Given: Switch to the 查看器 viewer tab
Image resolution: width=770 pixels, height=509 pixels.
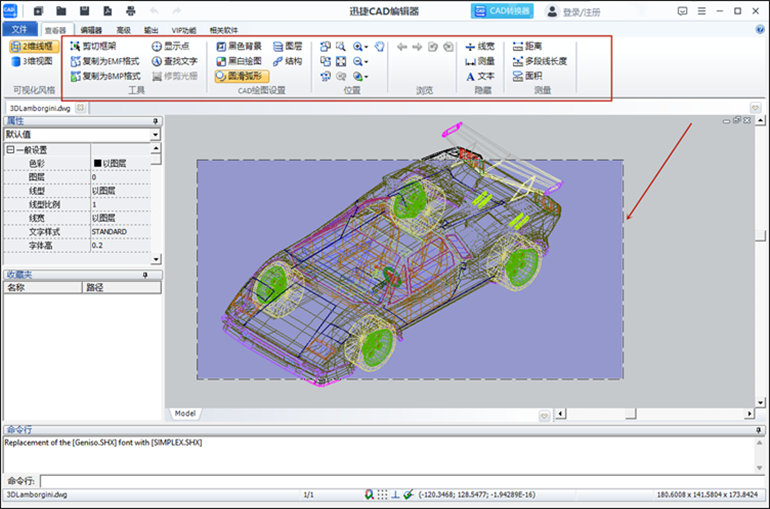Looking at the screenshot, I should coord(57,30).
